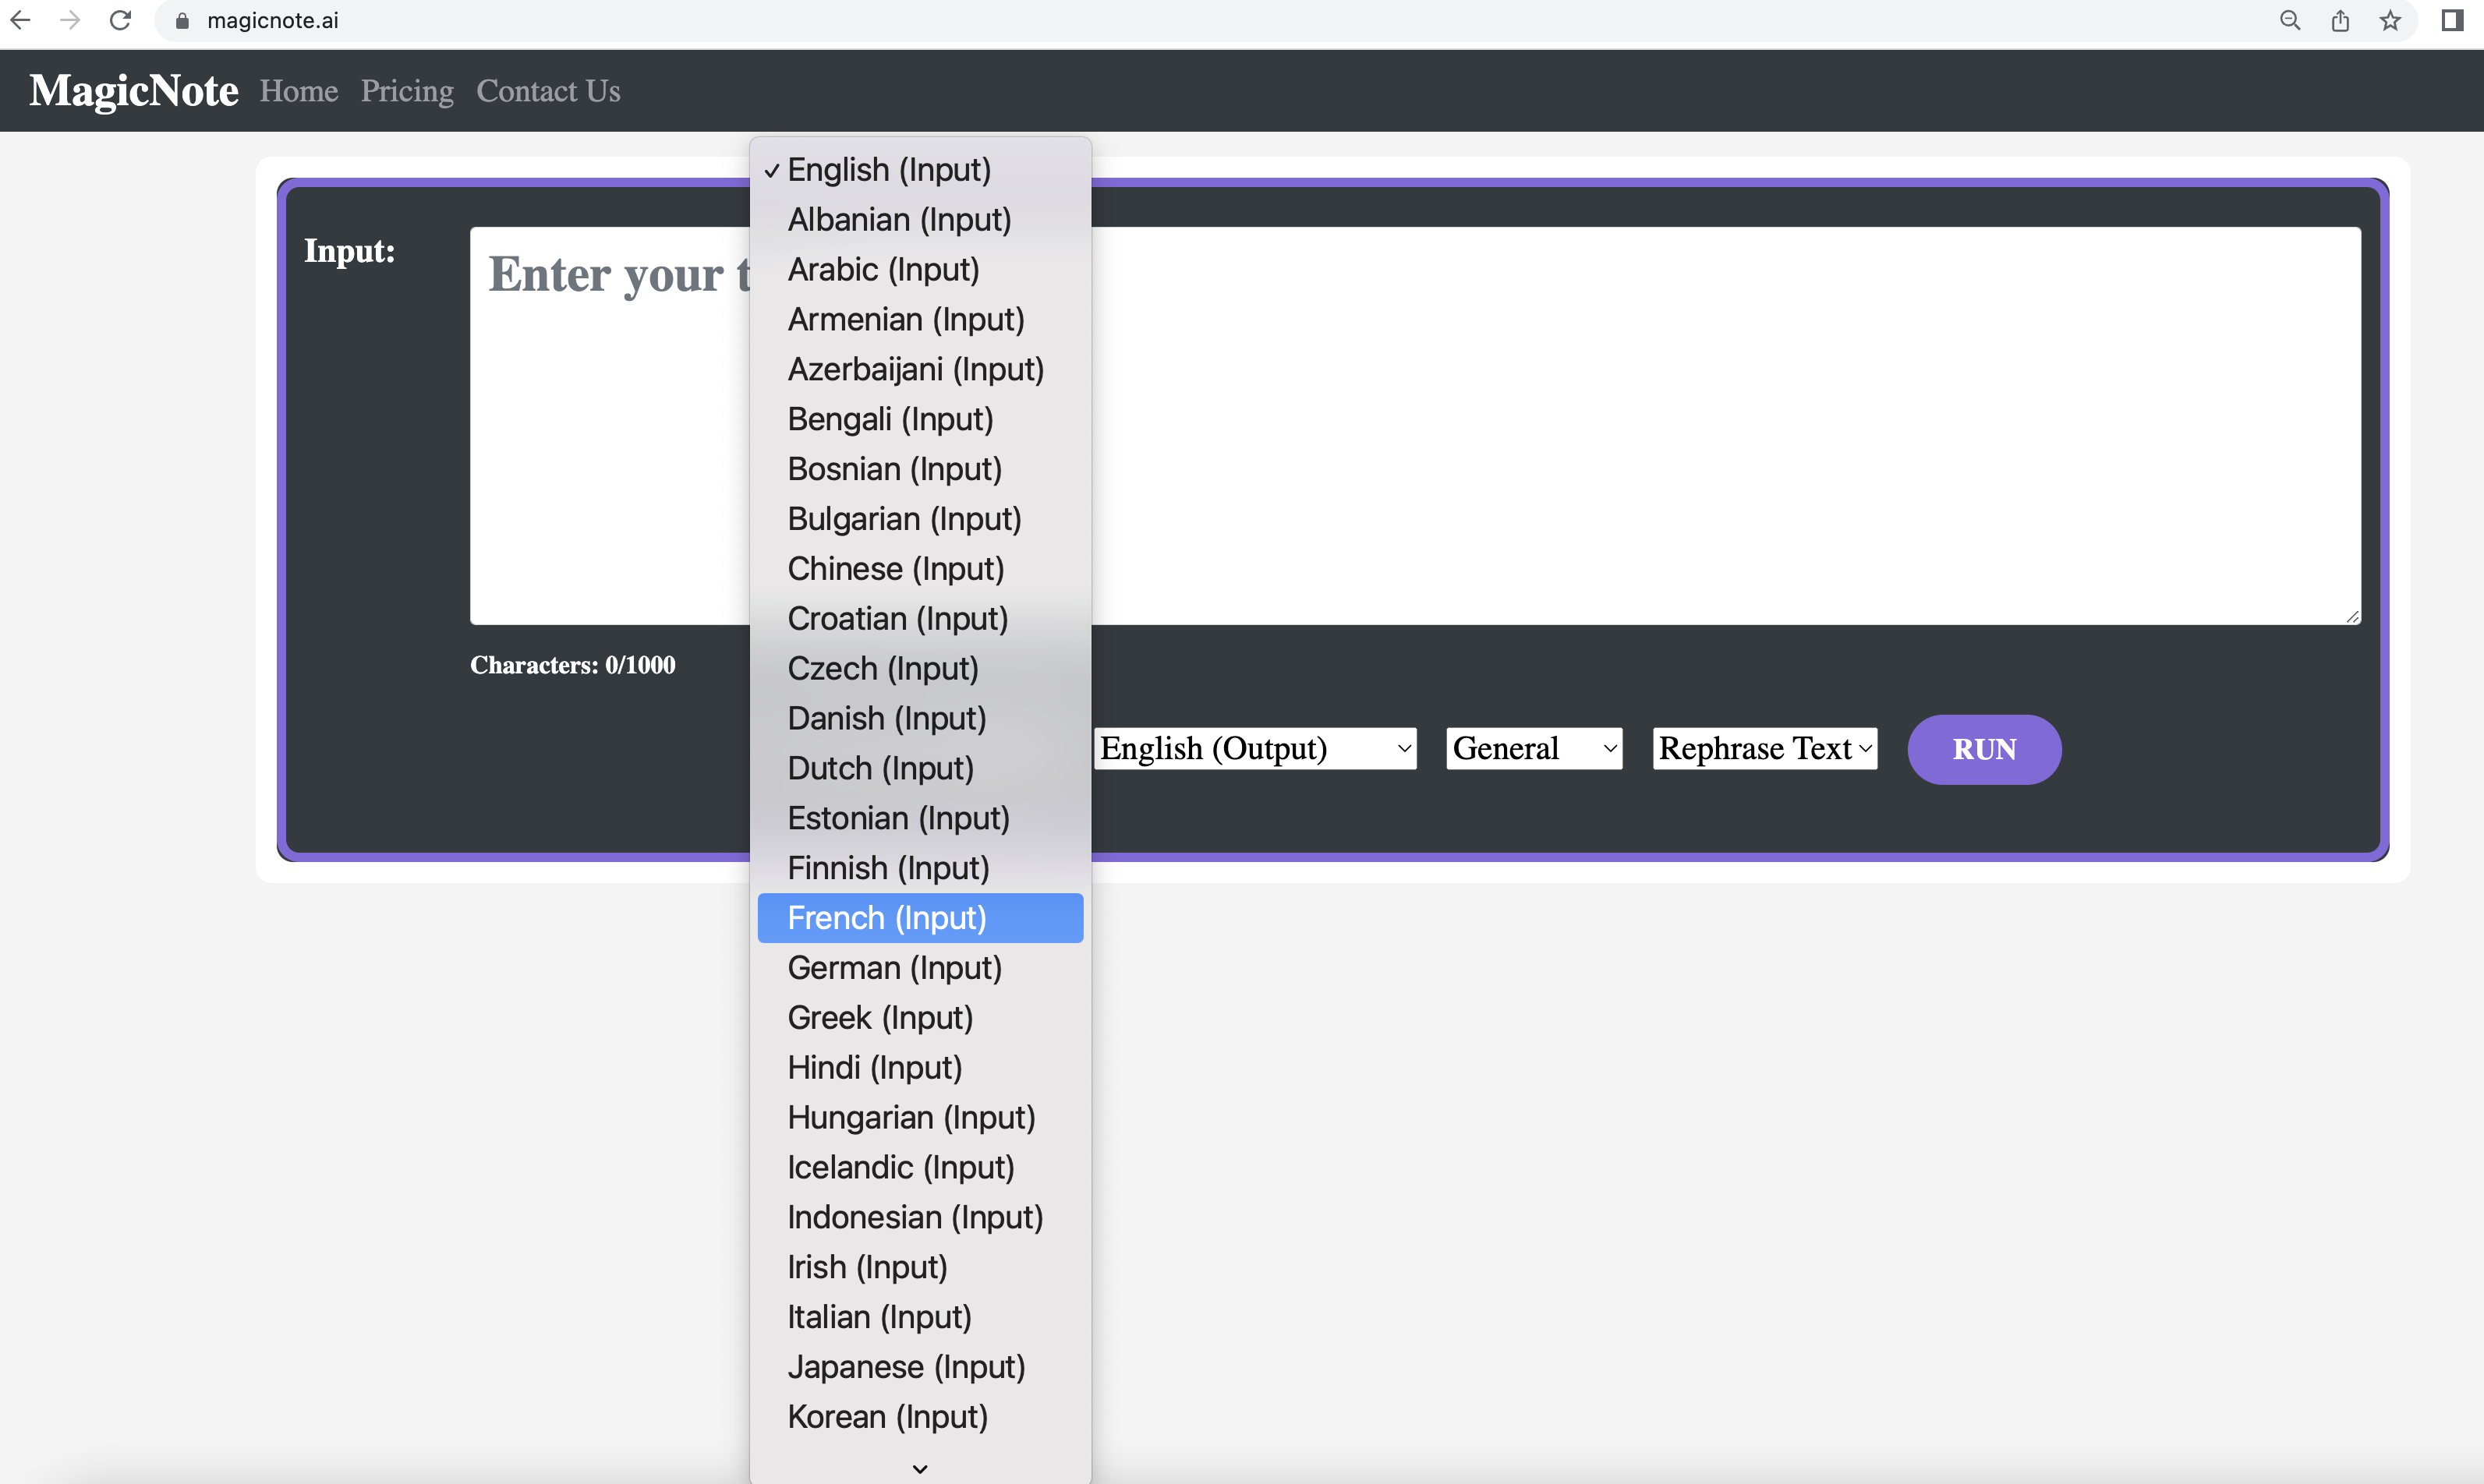The width and height of the screenshot is (2484, 1484).
Task: Open the Home nav link
Action: tap(299, 91)
